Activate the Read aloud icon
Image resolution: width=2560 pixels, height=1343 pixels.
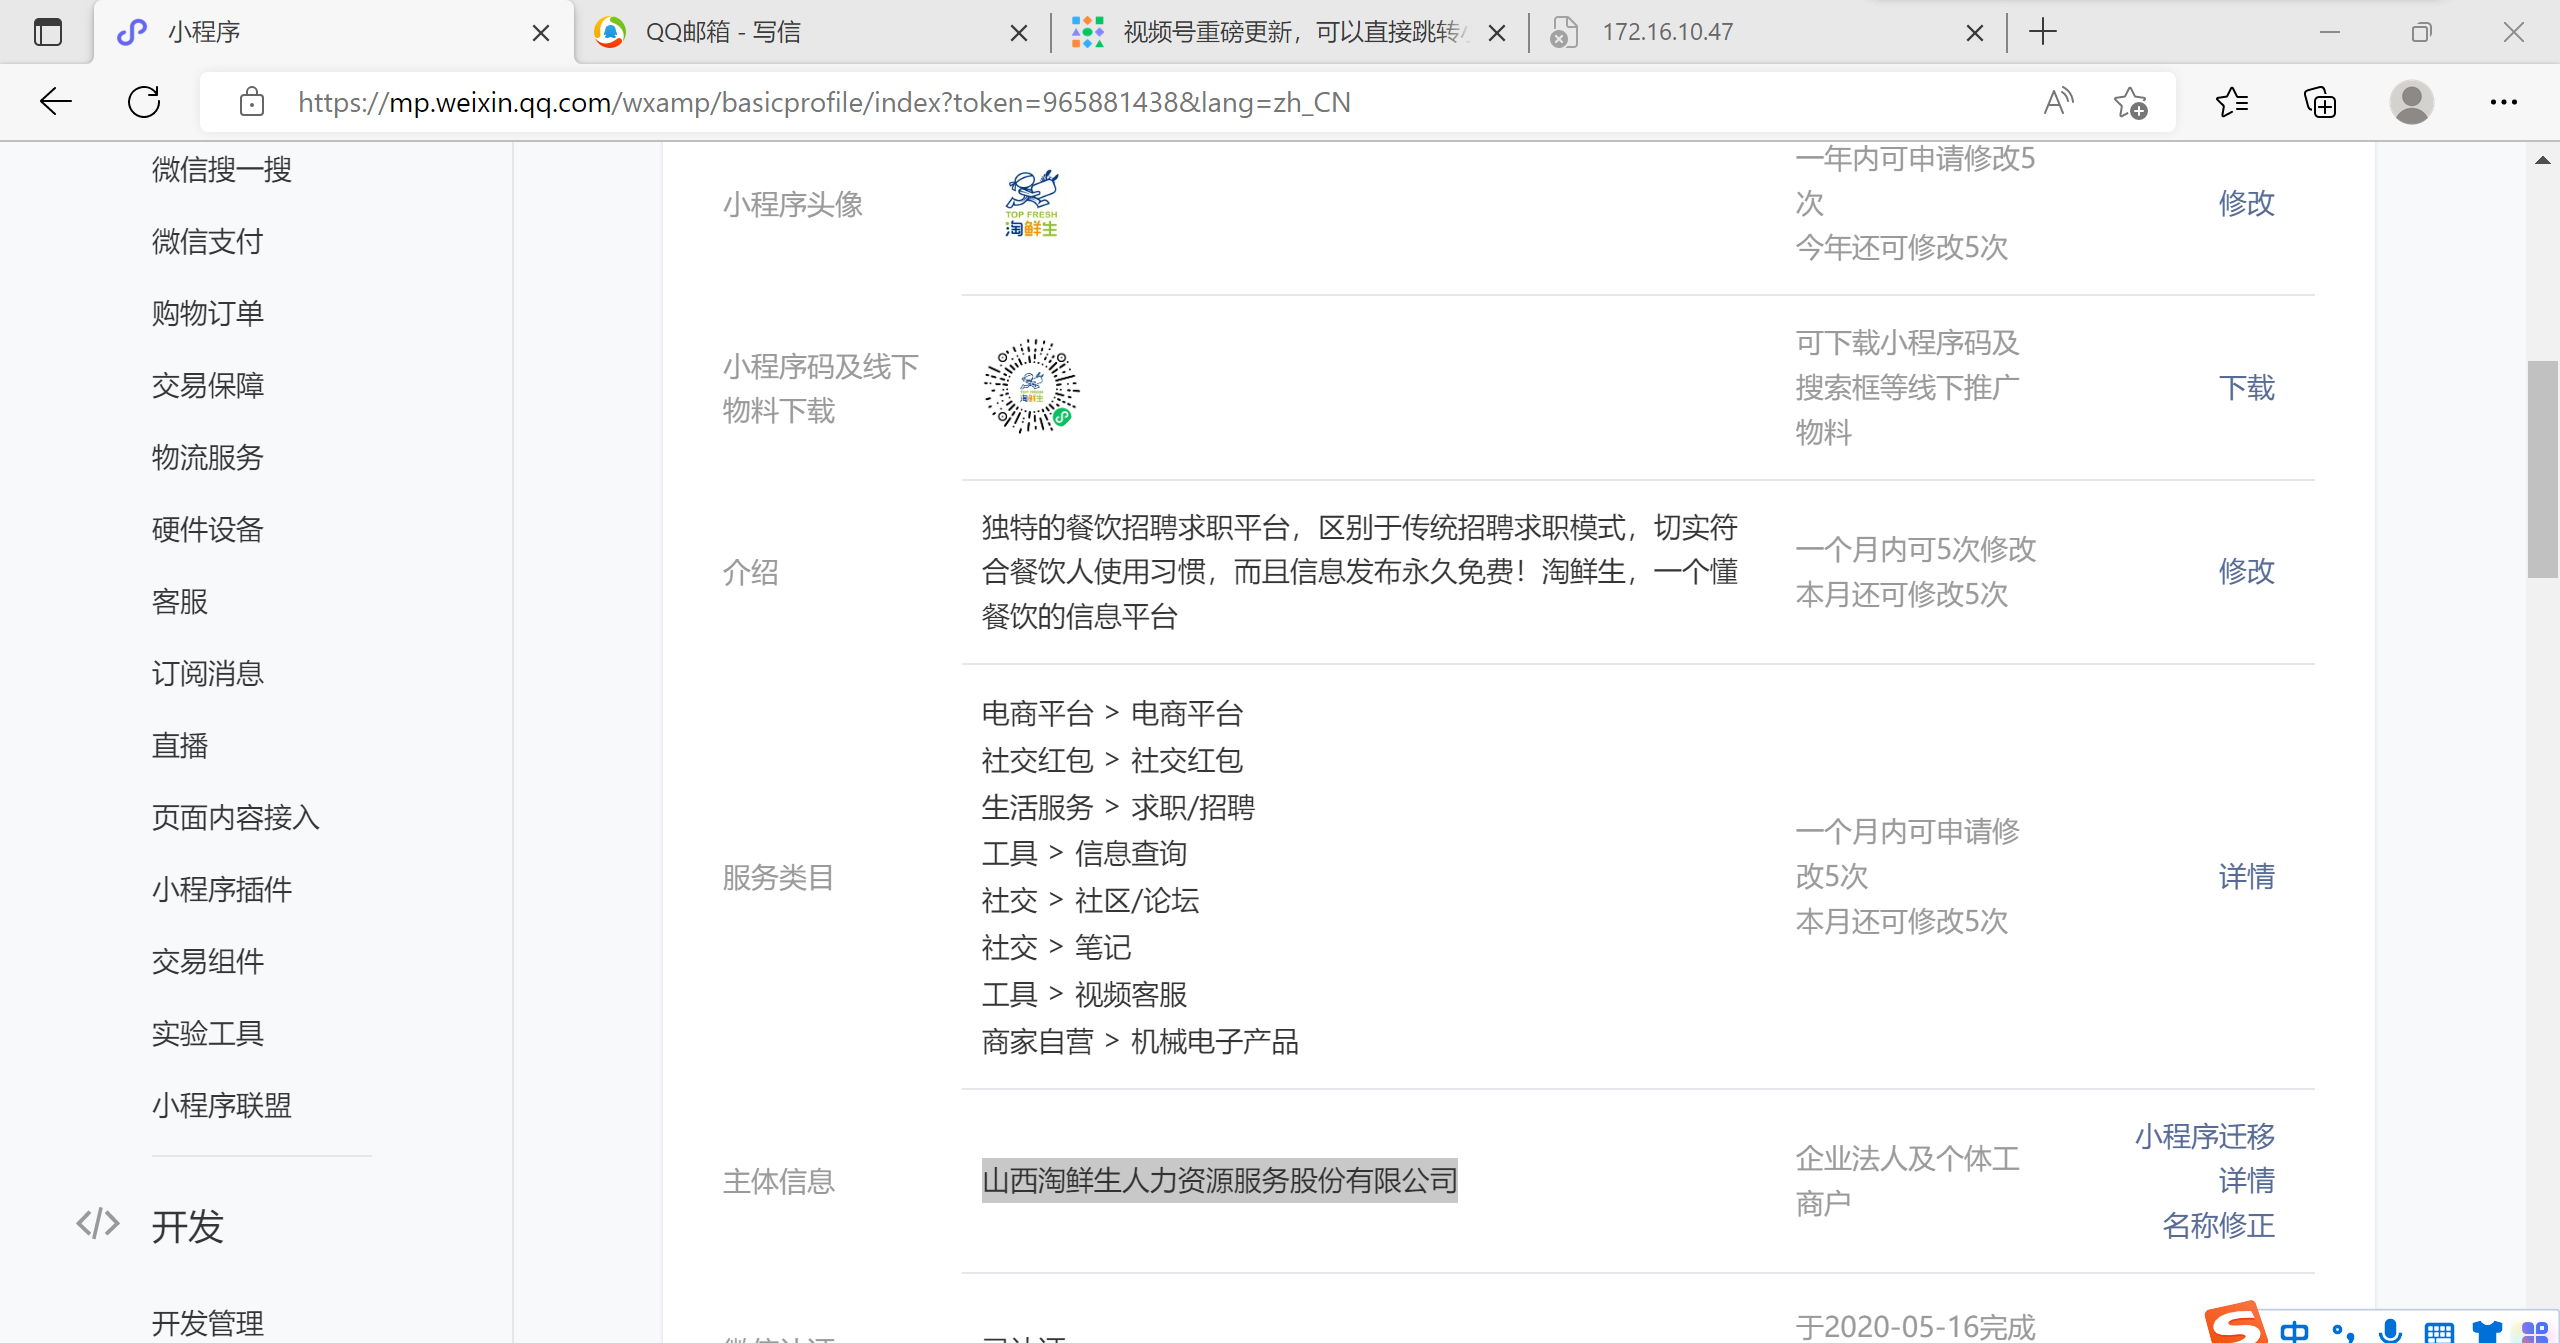coord(2058,102)
